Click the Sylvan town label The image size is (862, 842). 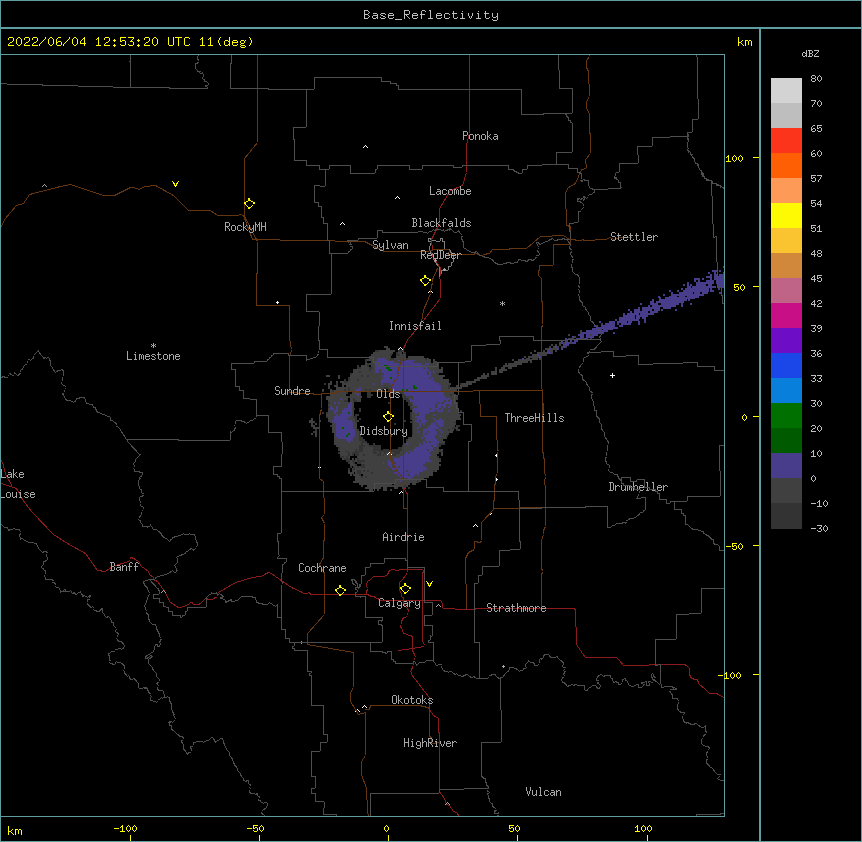[390, 245]
